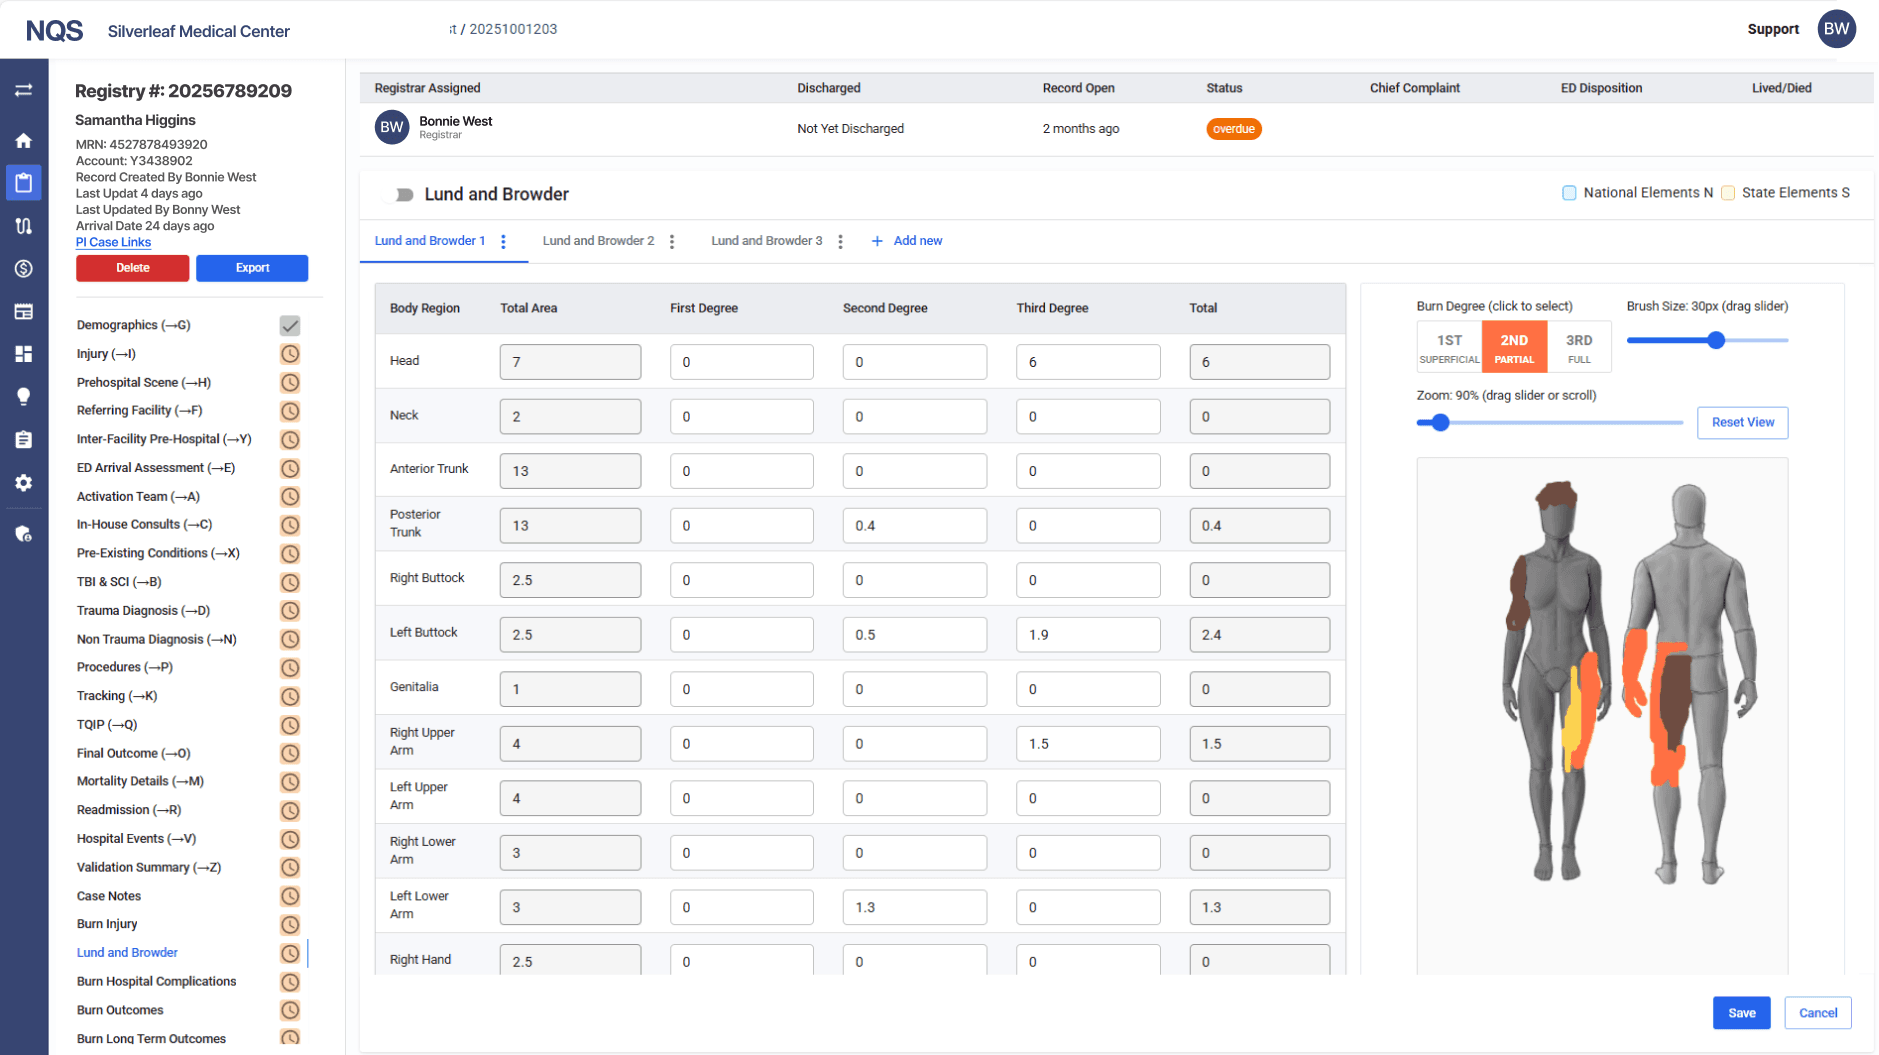Select the clipboard registry icon in sidebar
Screen dimensions: 1879x1055
point(23,182)
